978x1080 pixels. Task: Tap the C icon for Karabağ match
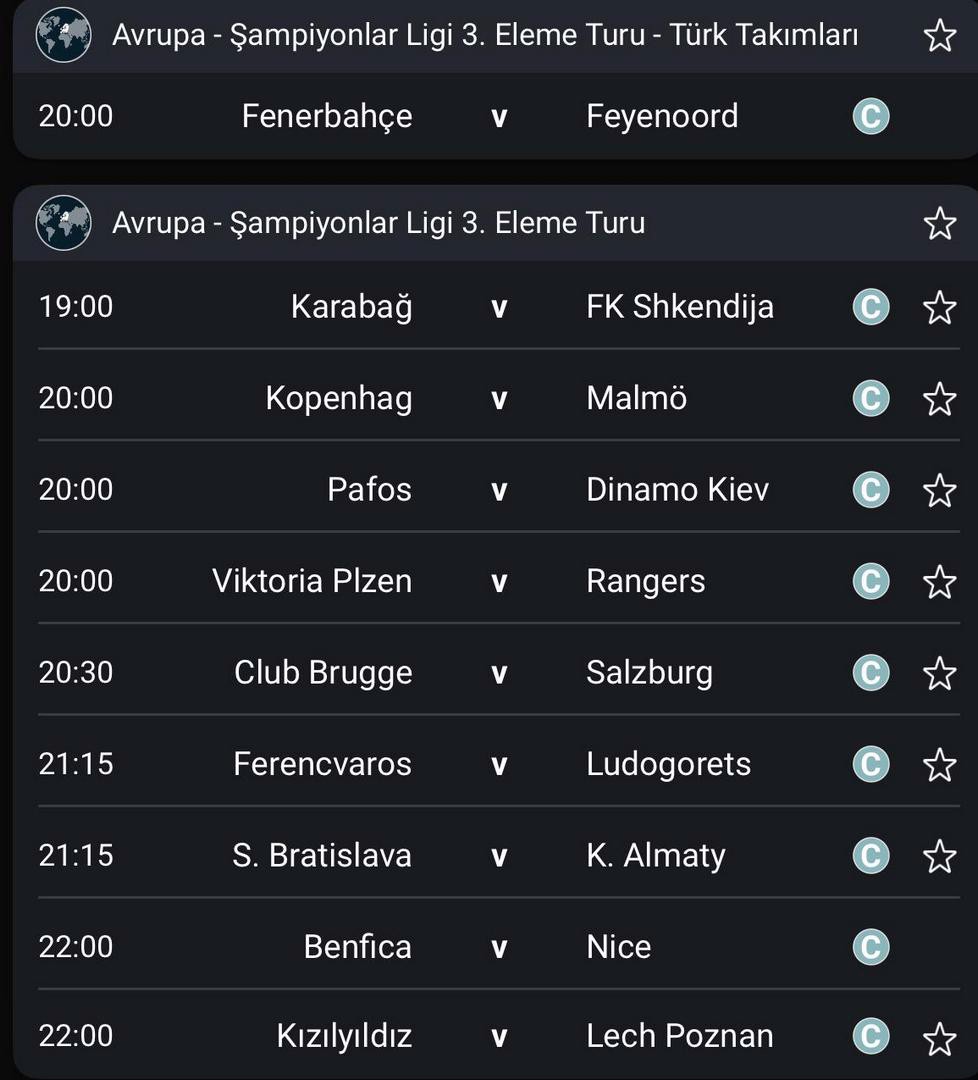pos(871,307)
